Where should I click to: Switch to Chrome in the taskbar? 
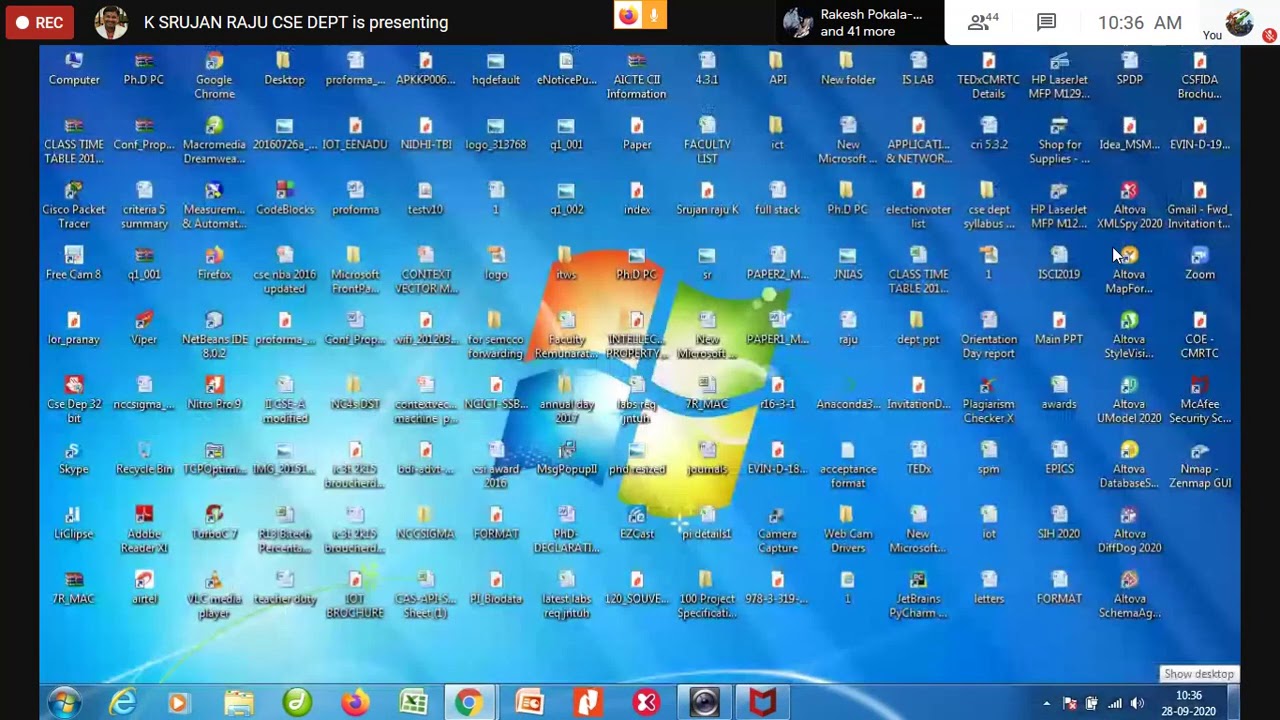[x=469, y=703]
